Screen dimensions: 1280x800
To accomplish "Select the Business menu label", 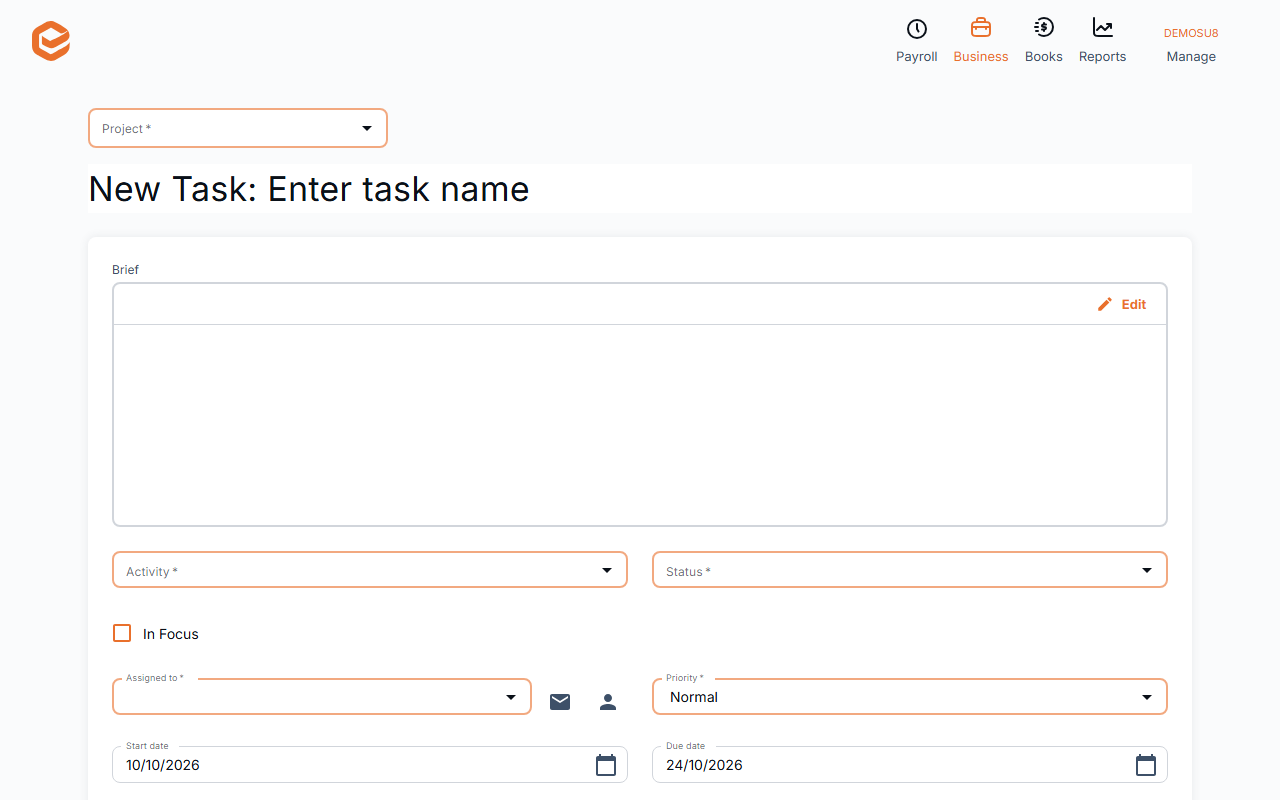I will [x=981, y=57].
